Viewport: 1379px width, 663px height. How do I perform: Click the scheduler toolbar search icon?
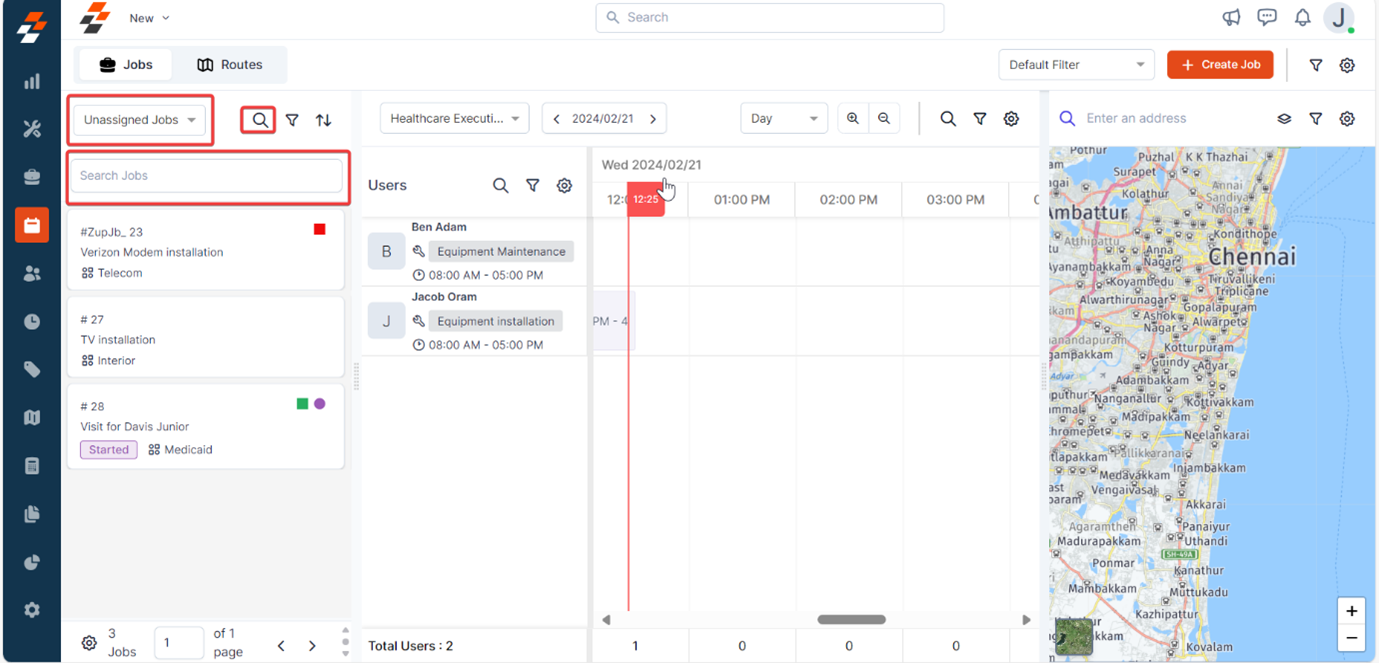[x=948, y=118]
